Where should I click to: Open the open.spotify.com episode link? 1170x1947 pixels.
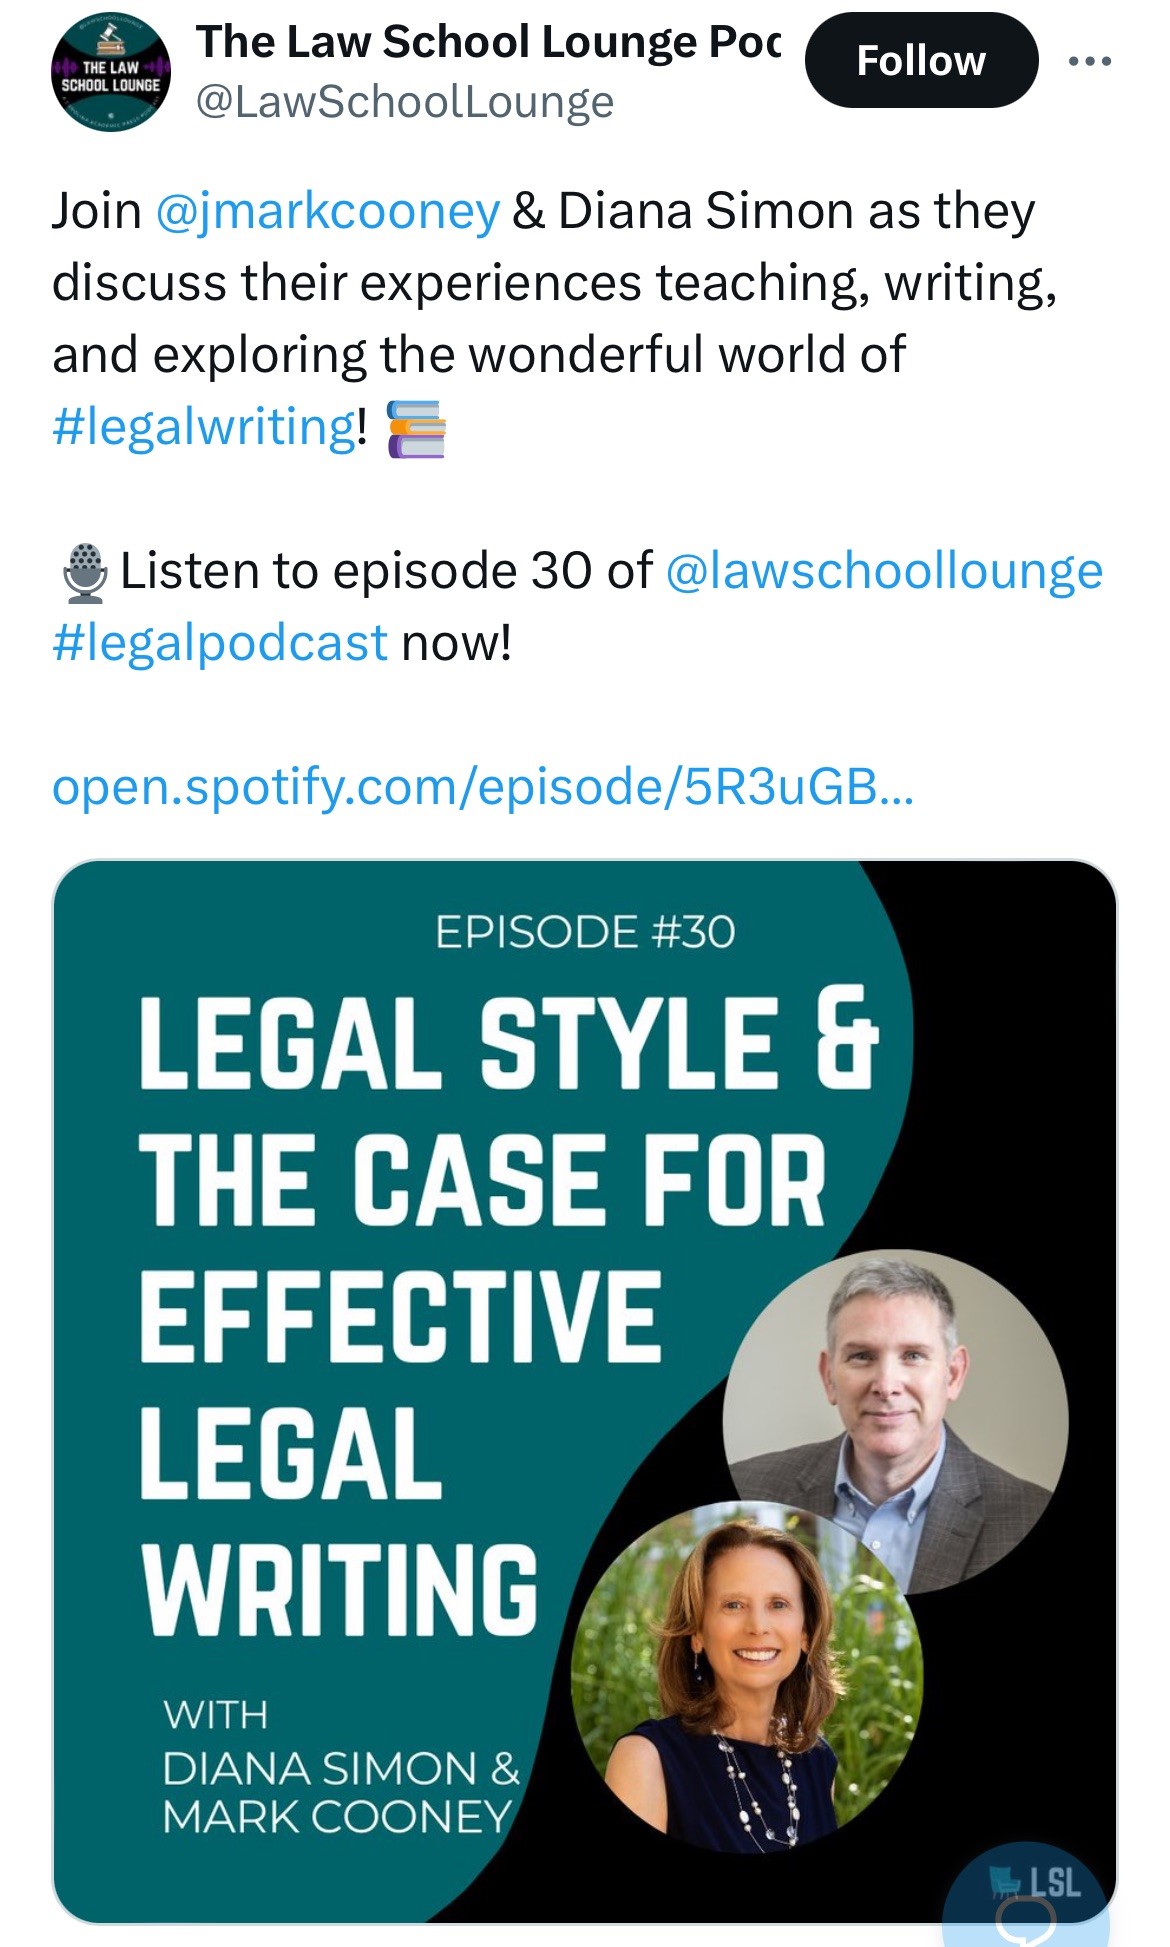click(482, 787)
